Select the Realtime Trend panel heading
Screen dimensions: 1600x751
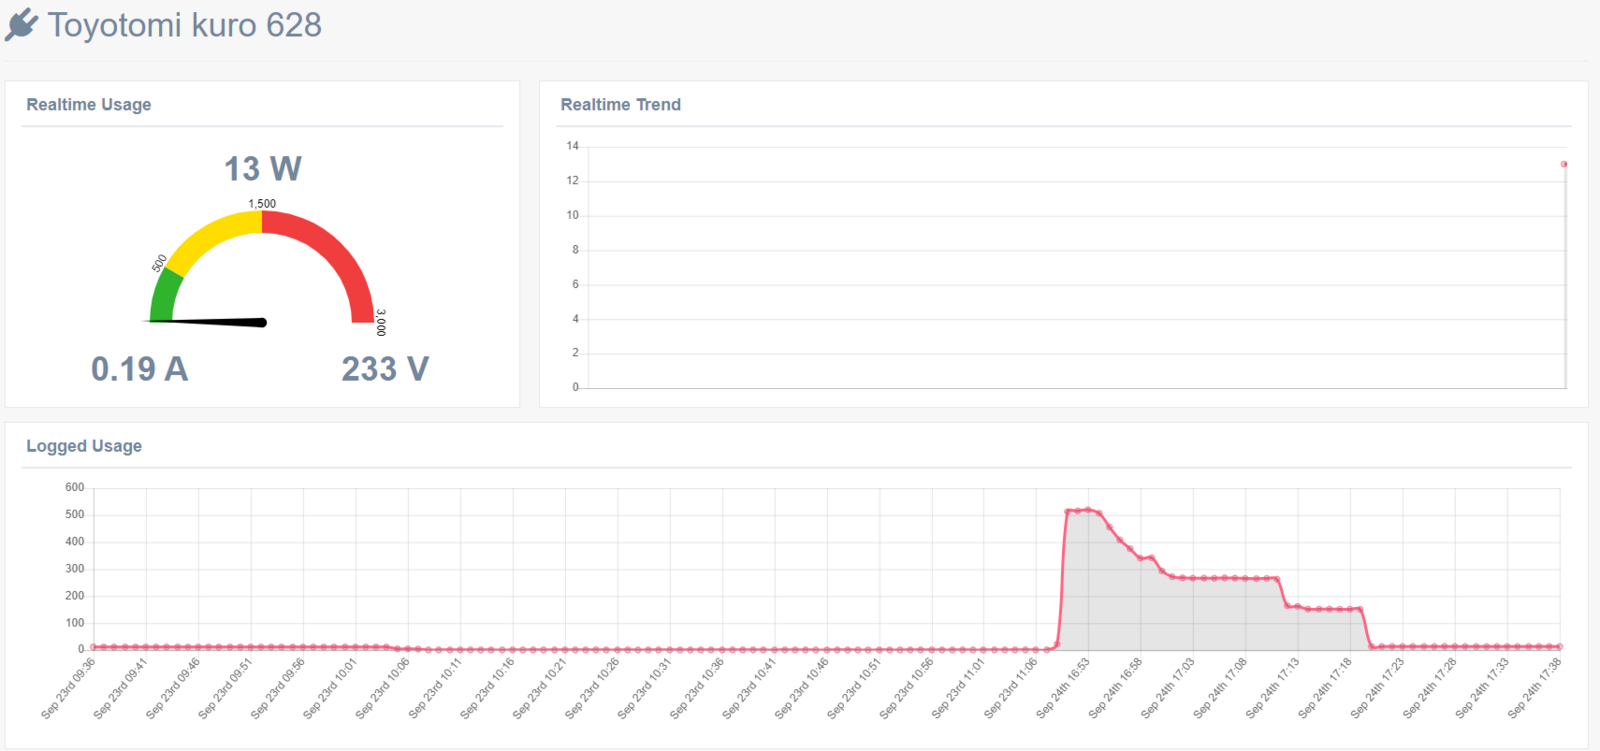tap(620, 105)
